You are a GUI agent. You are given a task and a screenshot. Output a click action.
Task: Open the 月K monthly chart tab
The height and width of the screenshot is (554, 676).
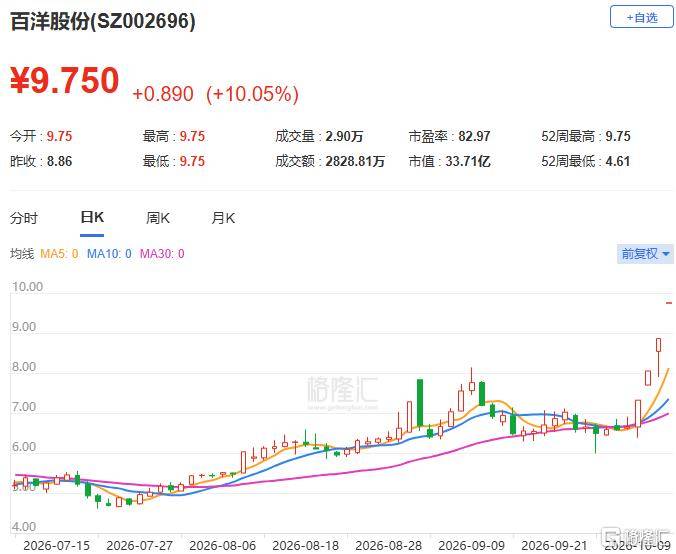[x=223, y=218]
